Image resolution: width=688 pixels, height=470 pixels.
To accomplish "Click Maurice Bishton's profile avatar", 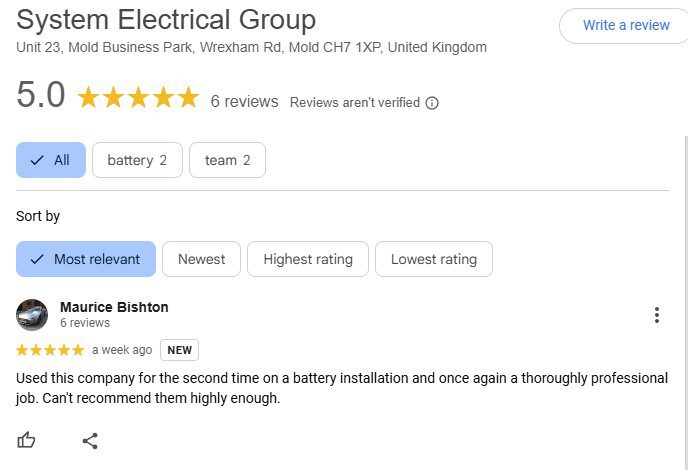I will coord(32,315).
